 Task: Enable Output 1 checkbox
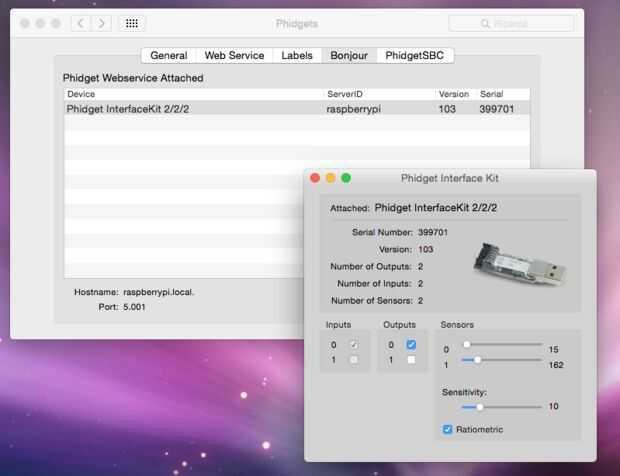[x=411, y=360]
